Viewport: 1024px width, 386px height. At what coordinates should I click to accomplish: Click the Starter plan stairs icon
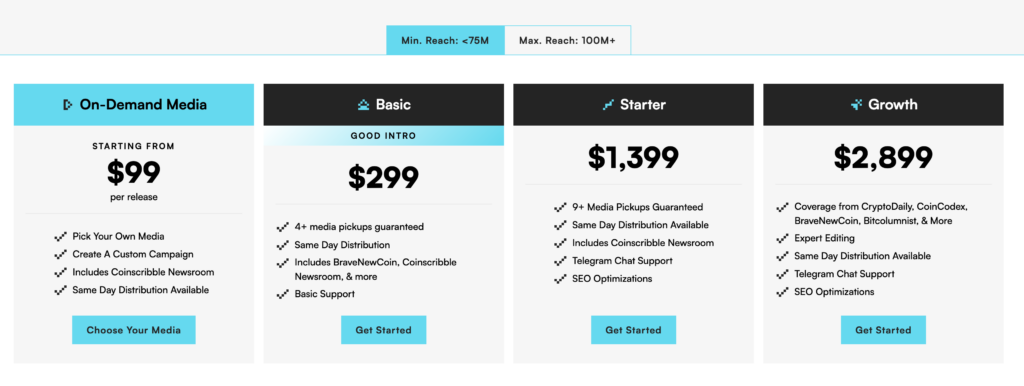608,105
